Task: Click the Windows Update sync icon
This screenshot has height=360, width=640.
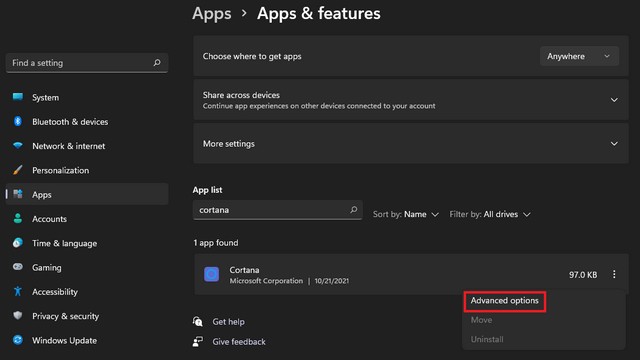Action: 18,340
